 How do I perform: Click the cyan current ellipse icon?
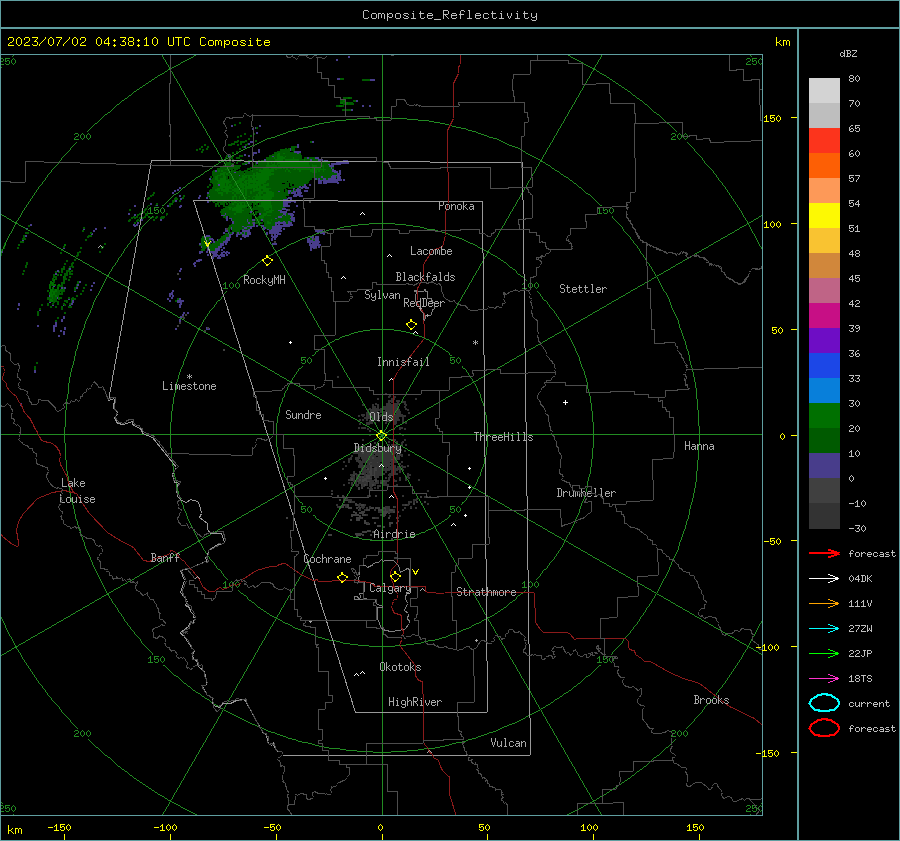[x=824, y=703]
